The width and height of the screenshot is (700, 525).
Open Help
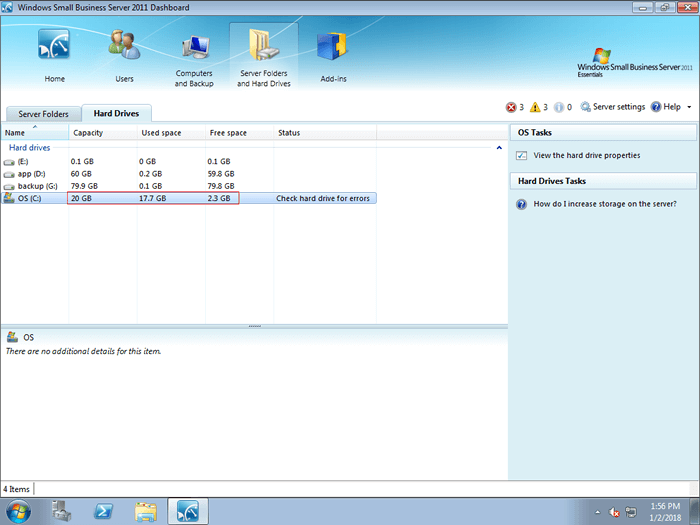tap(672, 107)
